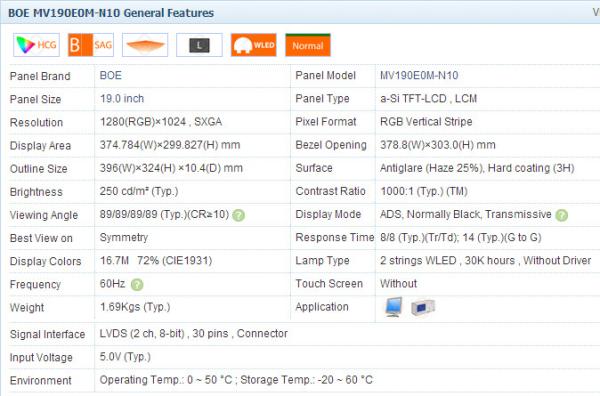Screen dimensions: 600x396
Task: Select the viewing angle value 89/89/89/89
Action: tap(164, 214)
